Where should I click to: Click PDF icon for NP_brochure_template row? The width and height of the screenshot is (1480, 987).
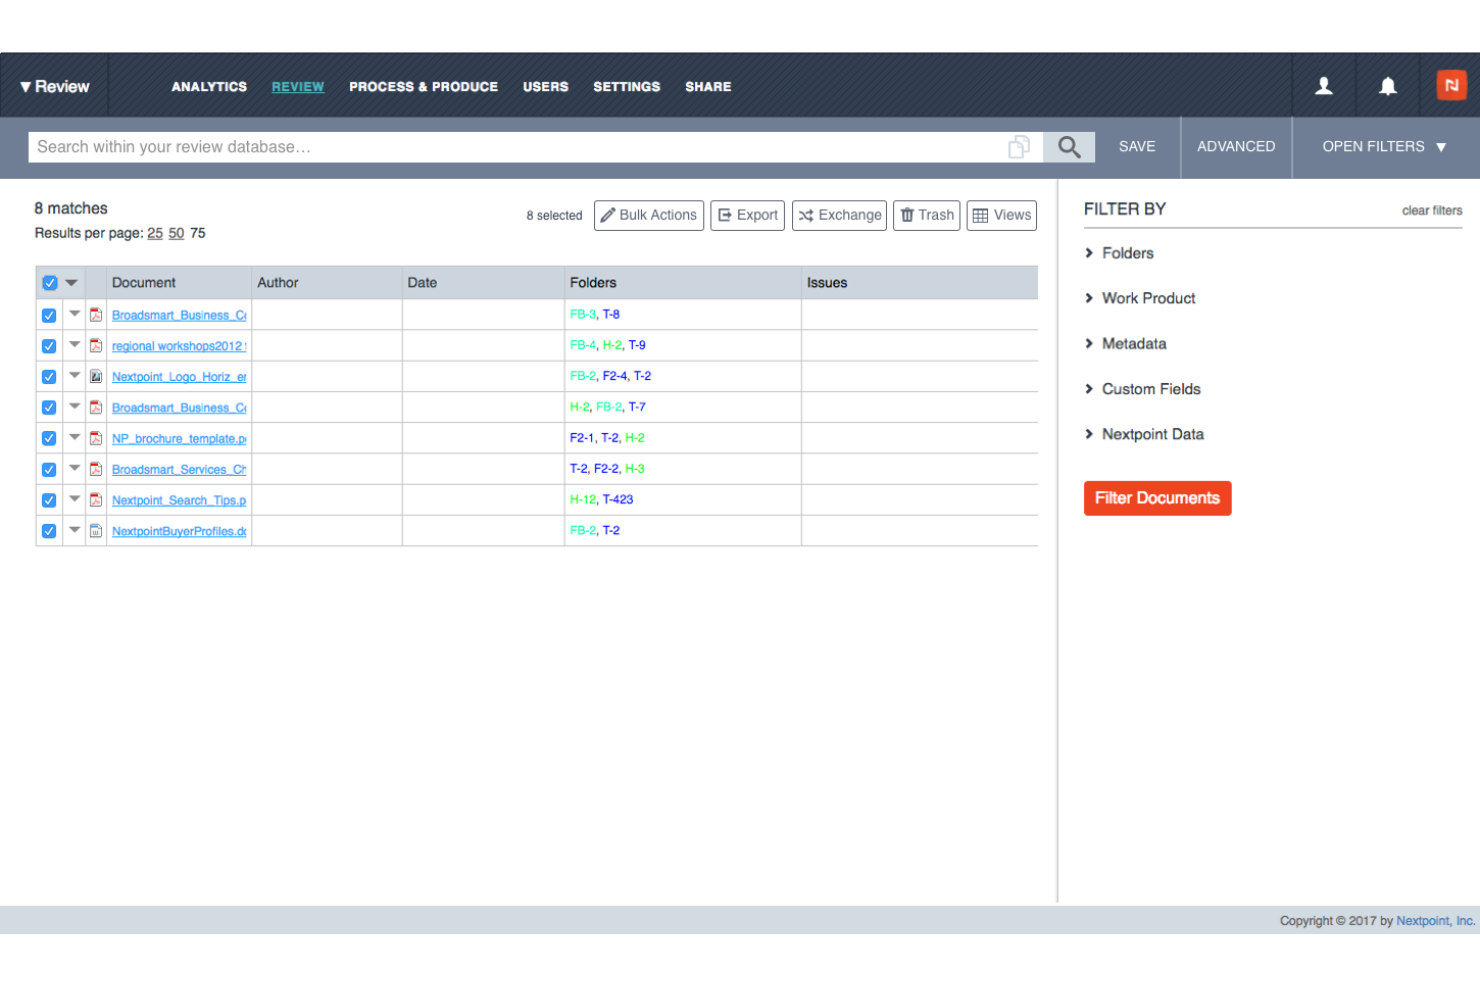coord(96,438)
